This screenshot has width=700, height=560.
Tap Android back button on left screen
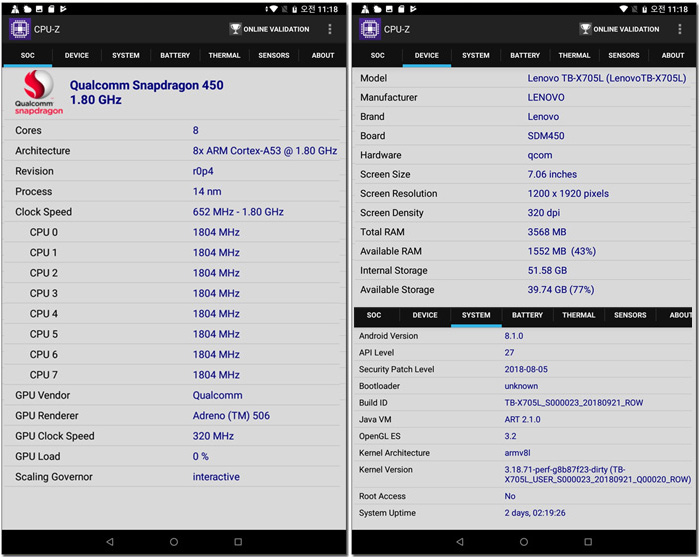pyautogui.click(x=110, y=542)
